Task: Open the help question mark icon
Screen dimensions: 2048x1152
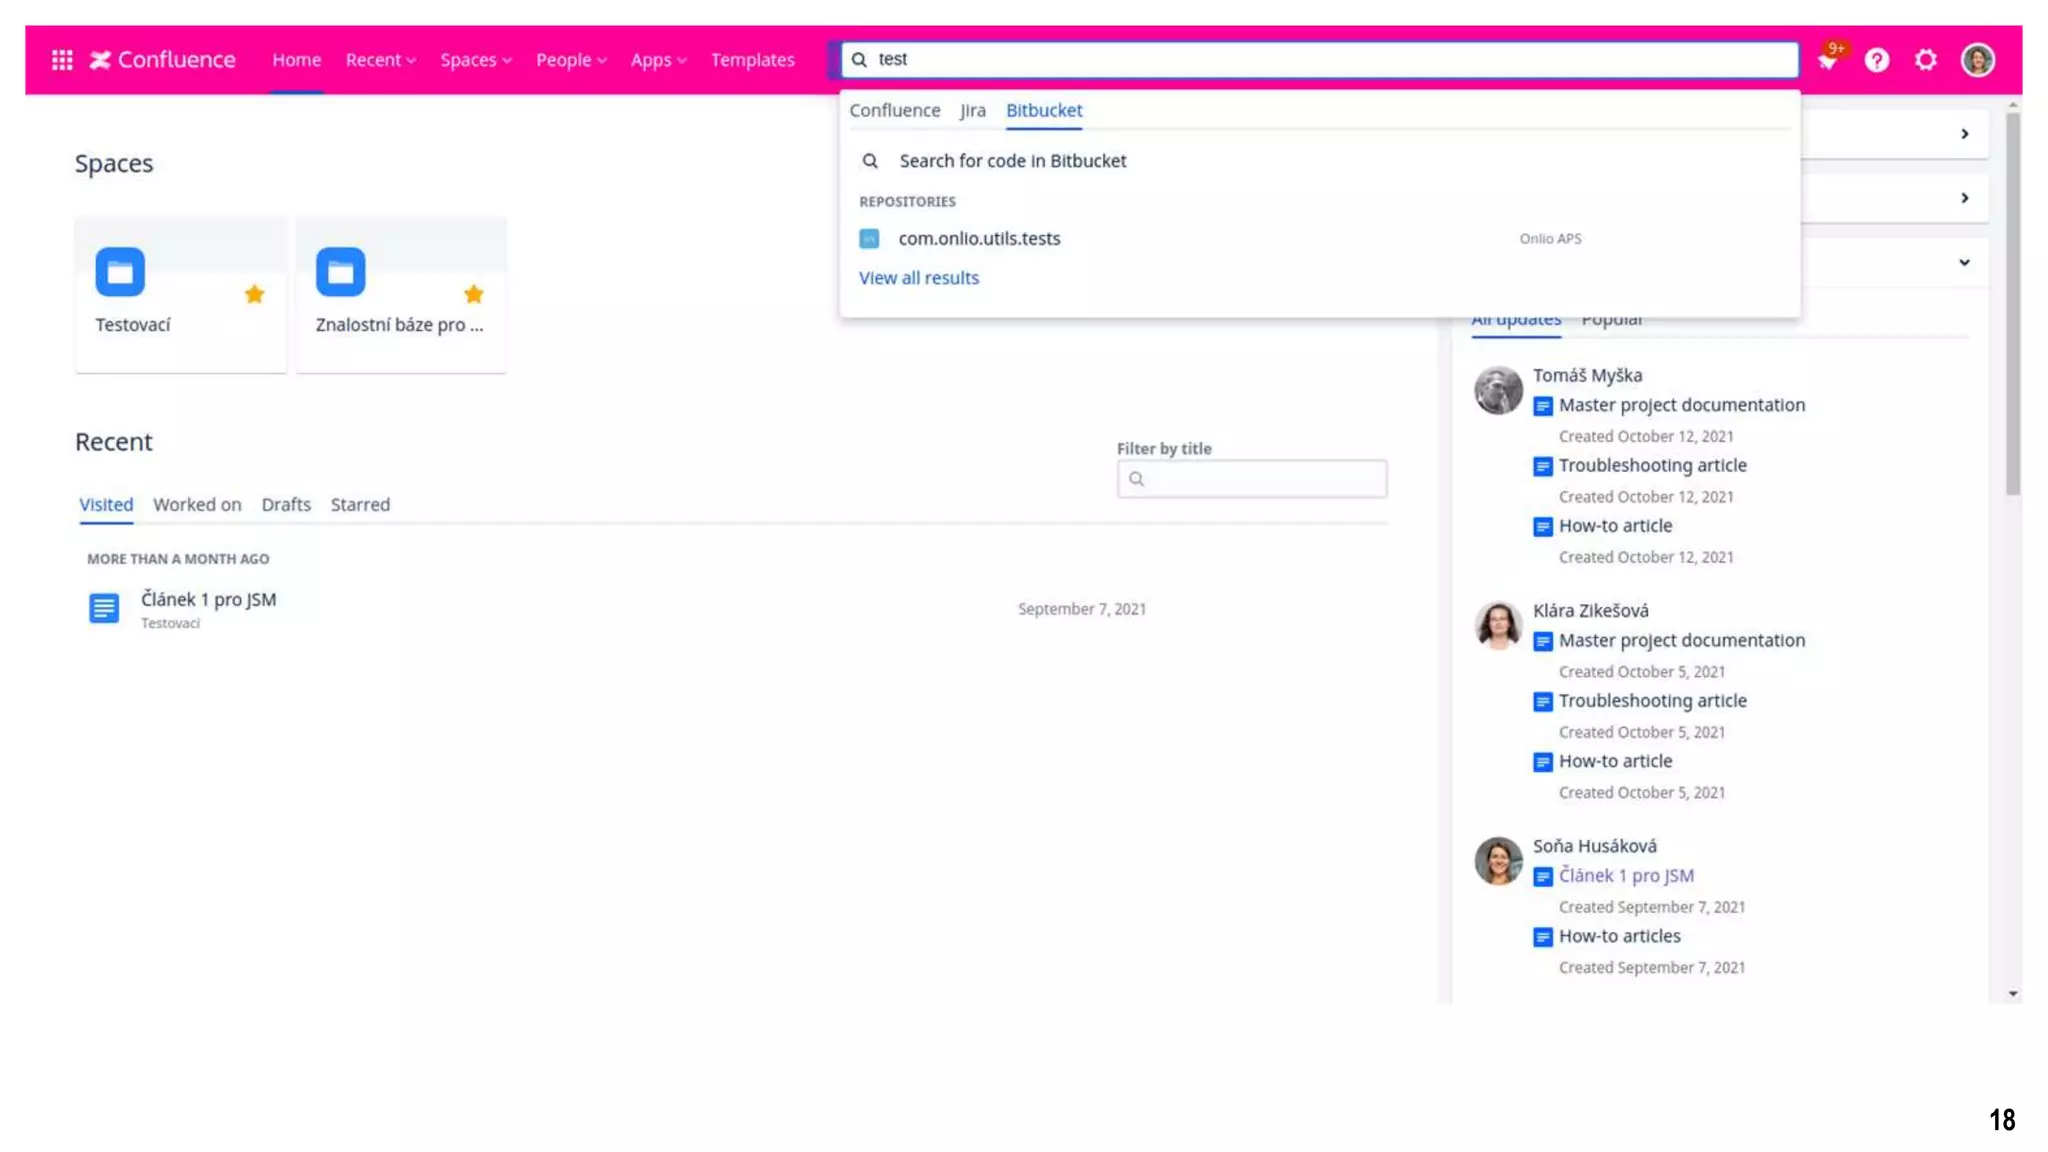Action: 1876,60
